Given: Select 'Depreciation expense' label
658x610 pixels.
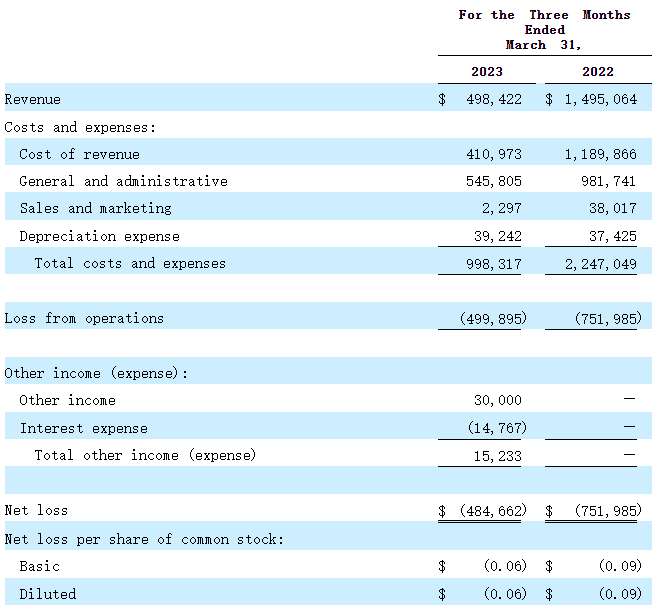Looking at the screenshot, I should click(x=99, y=236).
